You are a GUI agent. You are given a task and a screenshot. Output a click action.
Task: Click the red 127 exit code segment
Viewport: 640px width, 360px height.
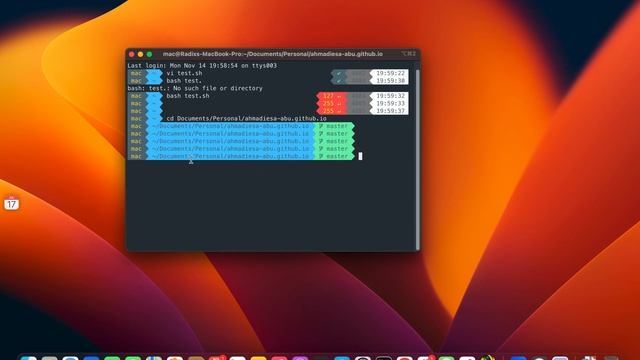click(332, 96)
